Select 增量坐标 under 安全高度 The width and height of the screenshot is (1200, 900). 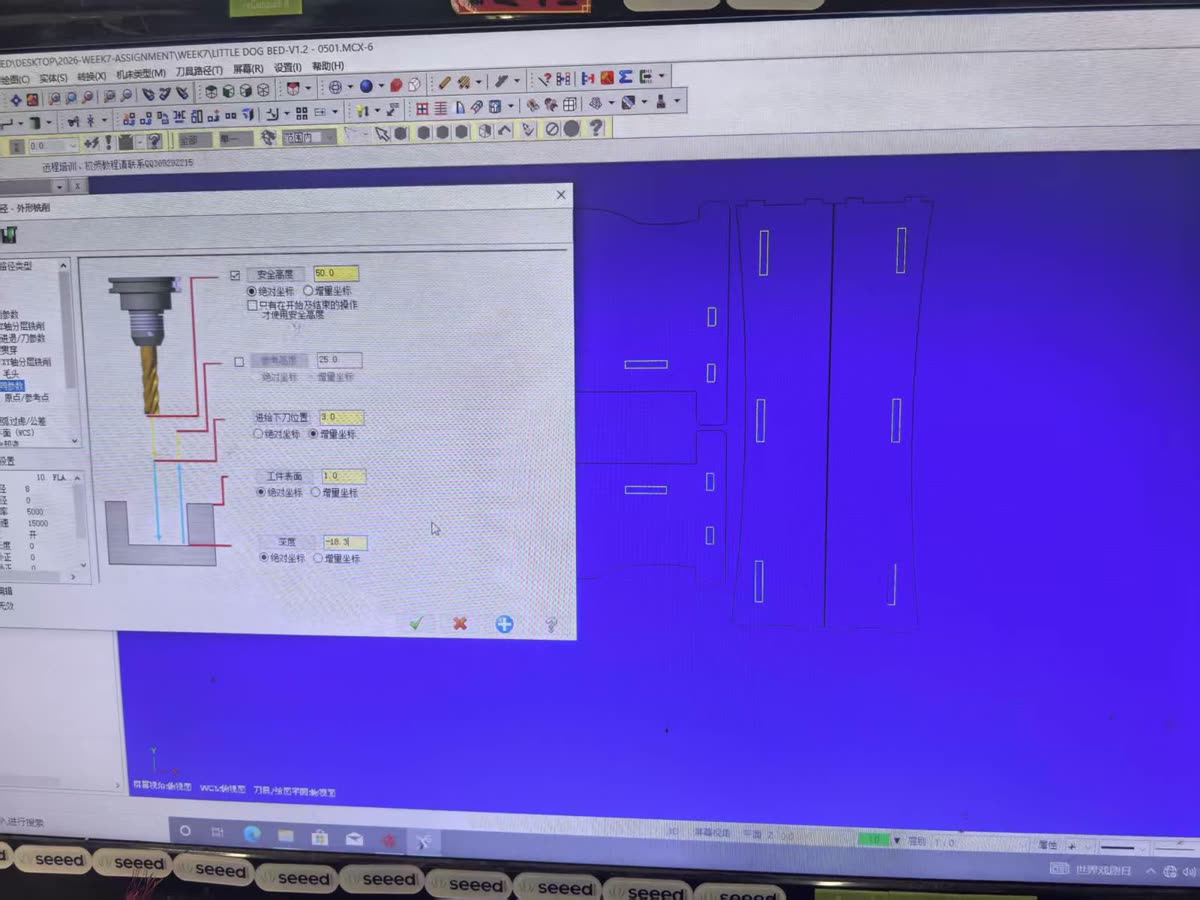point(308,290)
